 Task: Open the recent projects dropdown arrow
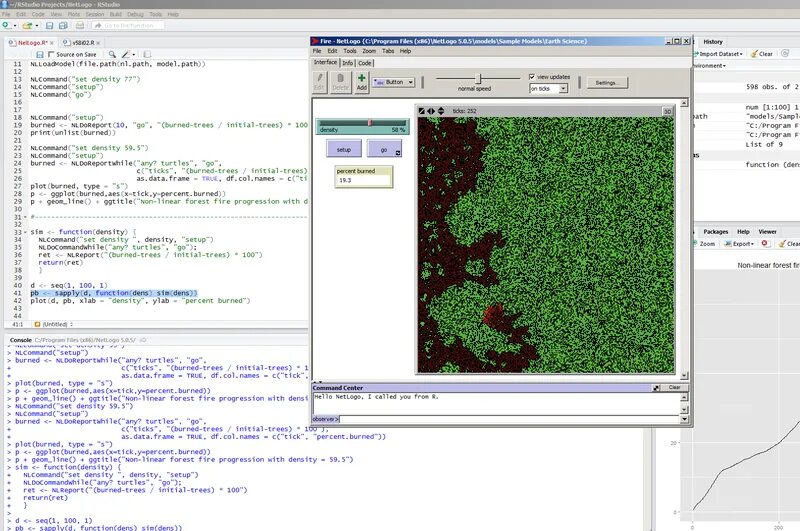coord(37,26)
